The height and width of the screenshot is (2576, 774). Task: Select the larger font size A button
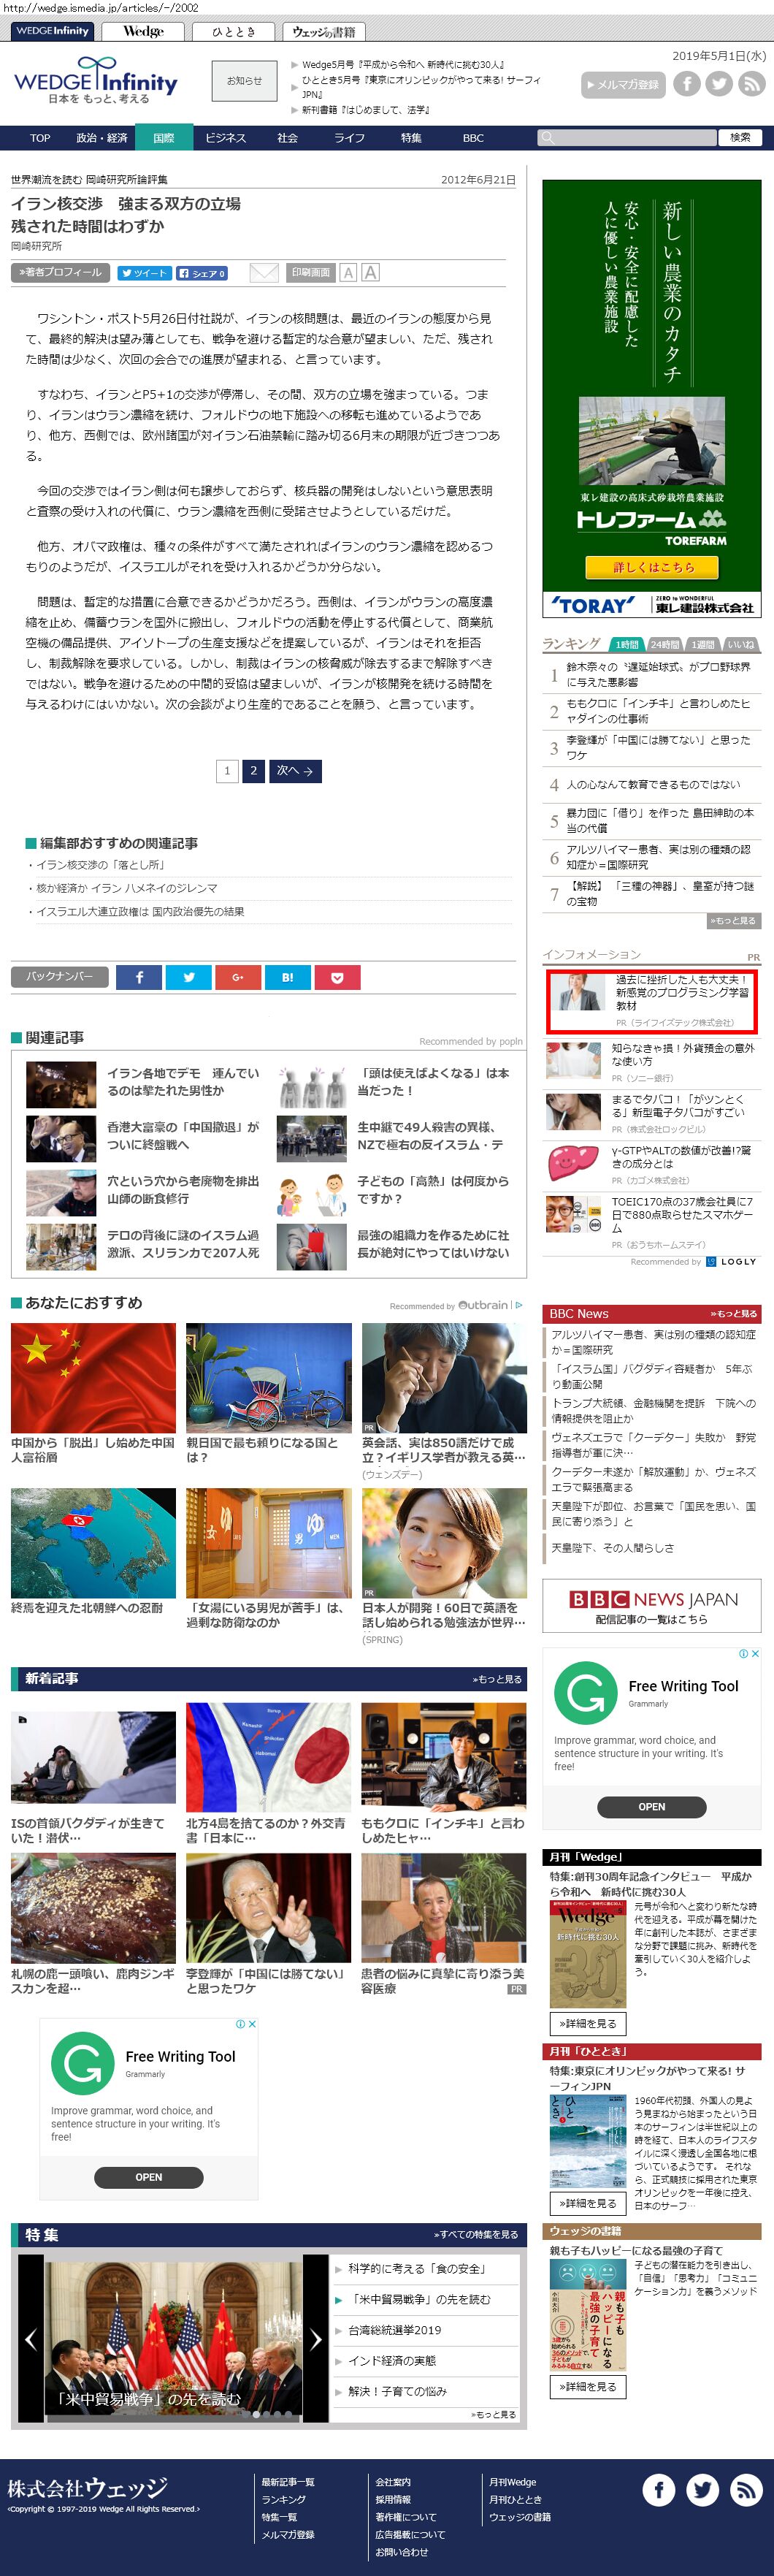pos(370,273)
